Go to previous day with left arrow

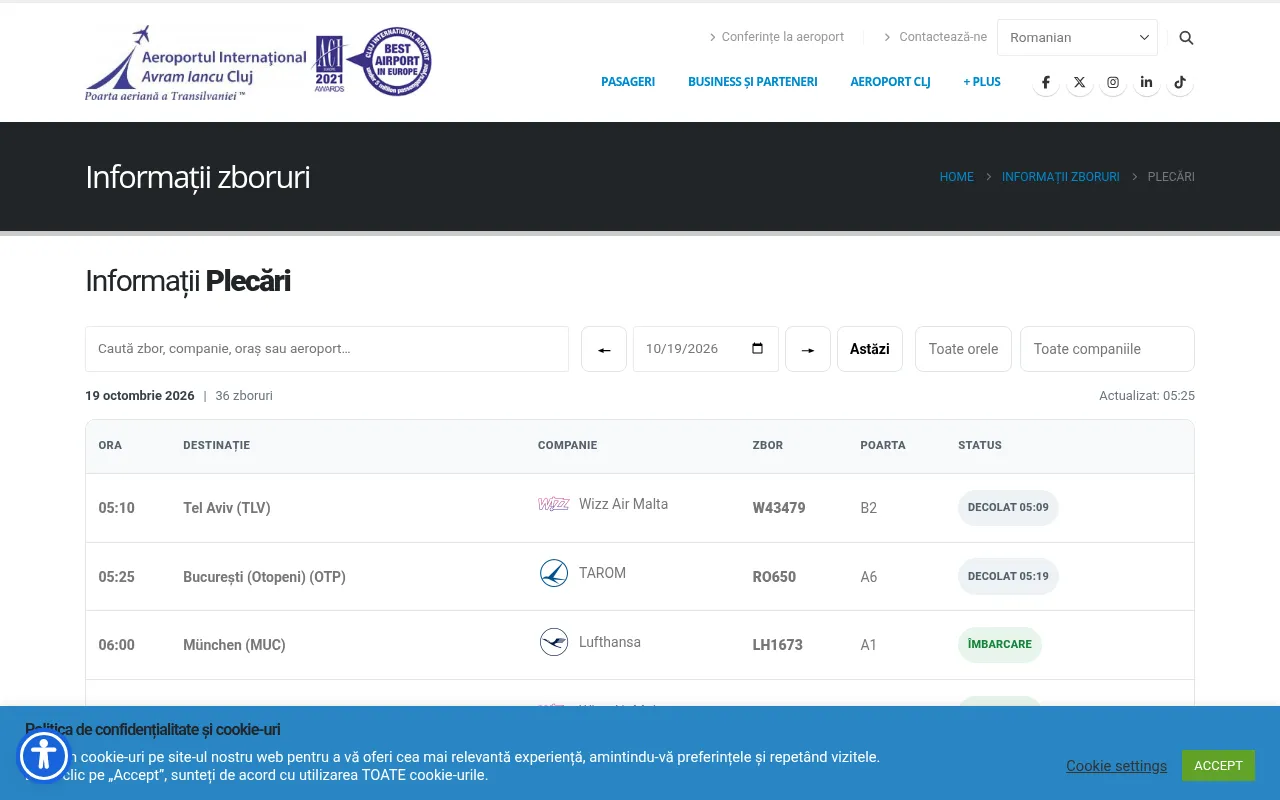604,349
